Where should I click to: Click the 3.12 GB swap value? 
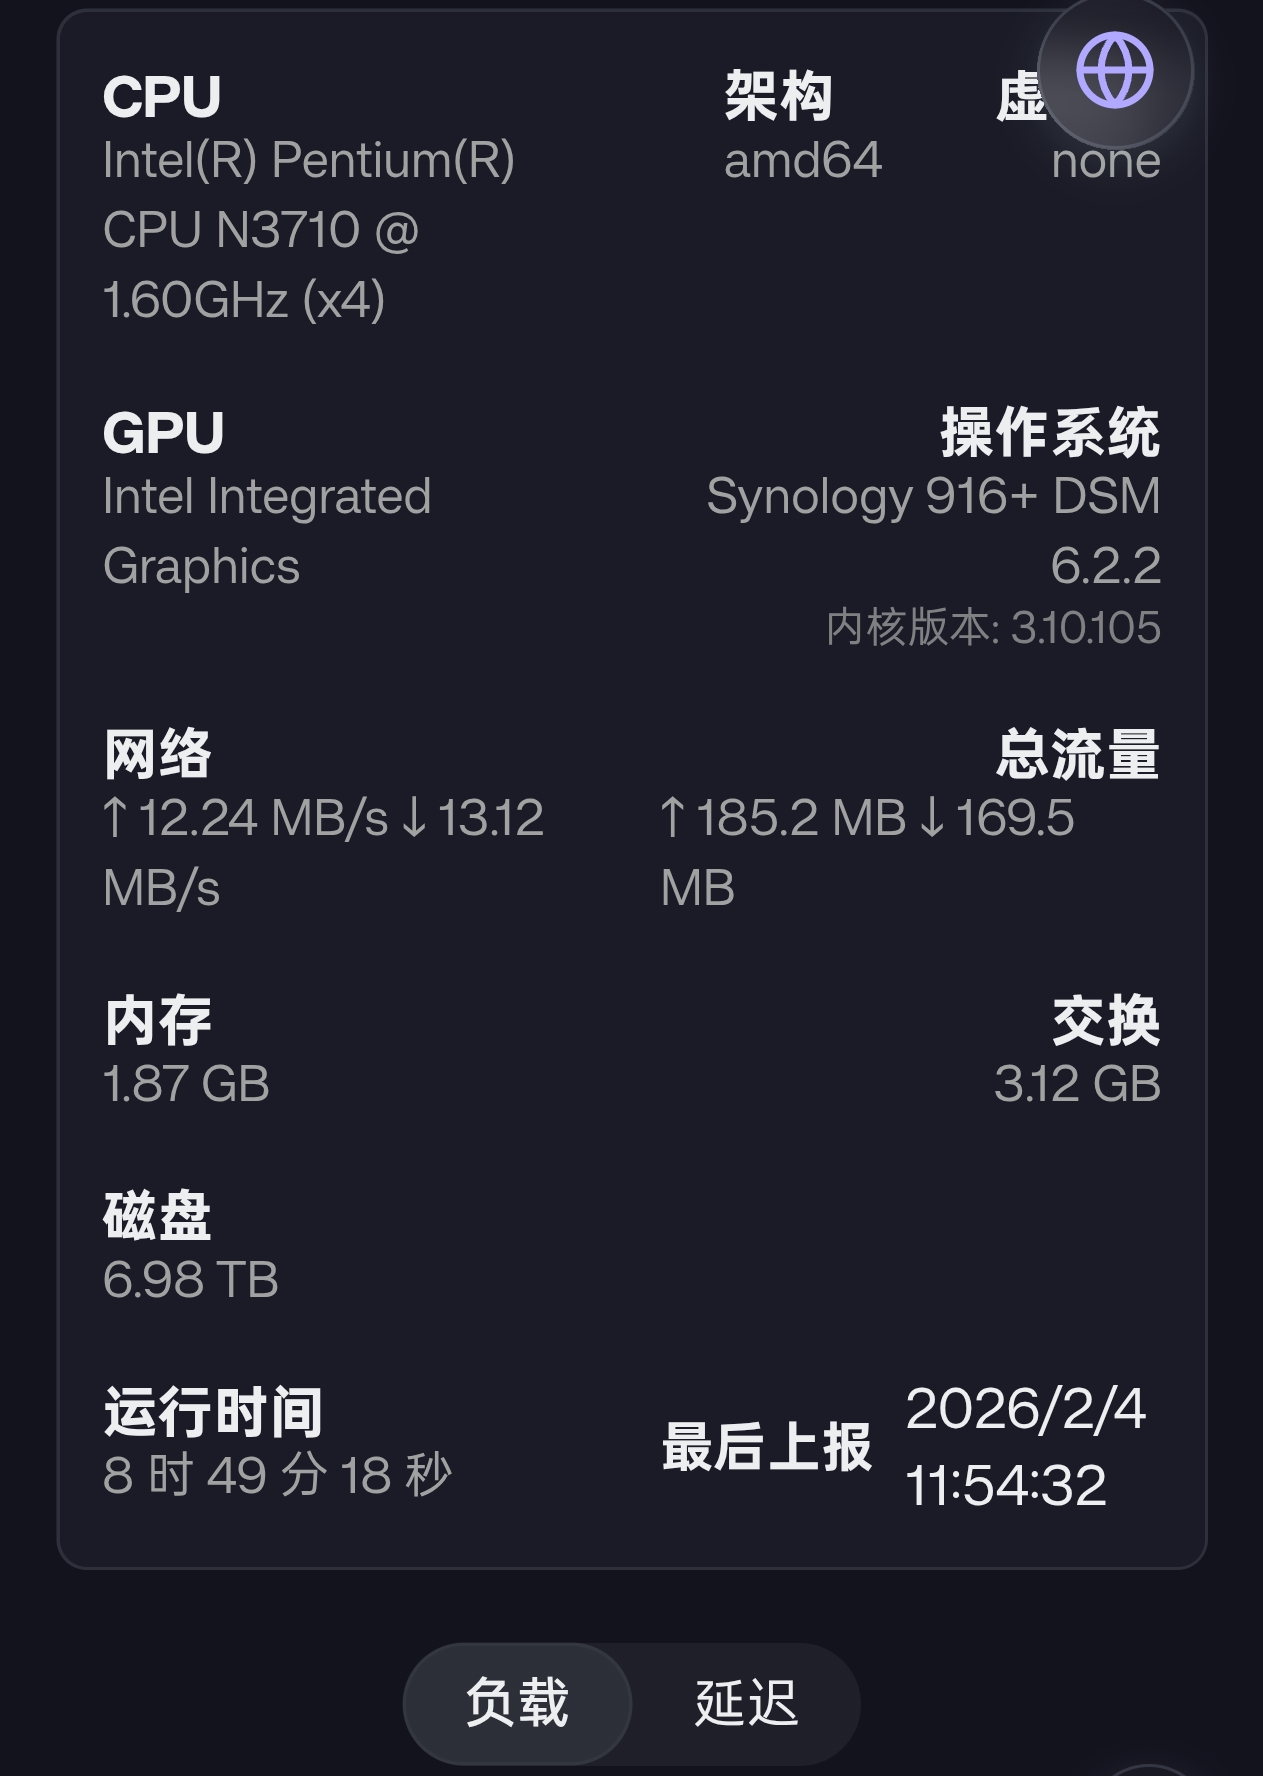coord(1077,1084)
